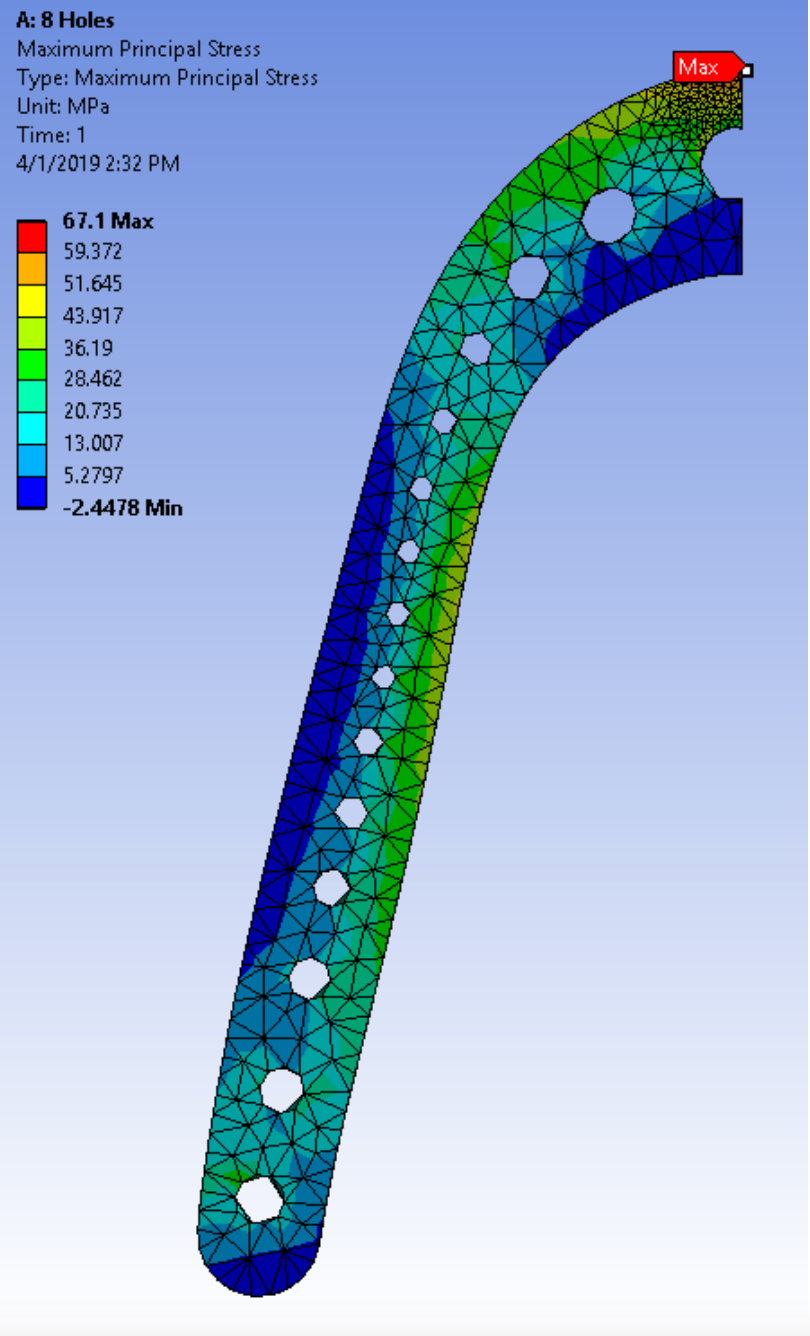Click the Type: Maximum Principal Stress line
This screenshot has height=1336, width=810.
click(x=167, y=78)
